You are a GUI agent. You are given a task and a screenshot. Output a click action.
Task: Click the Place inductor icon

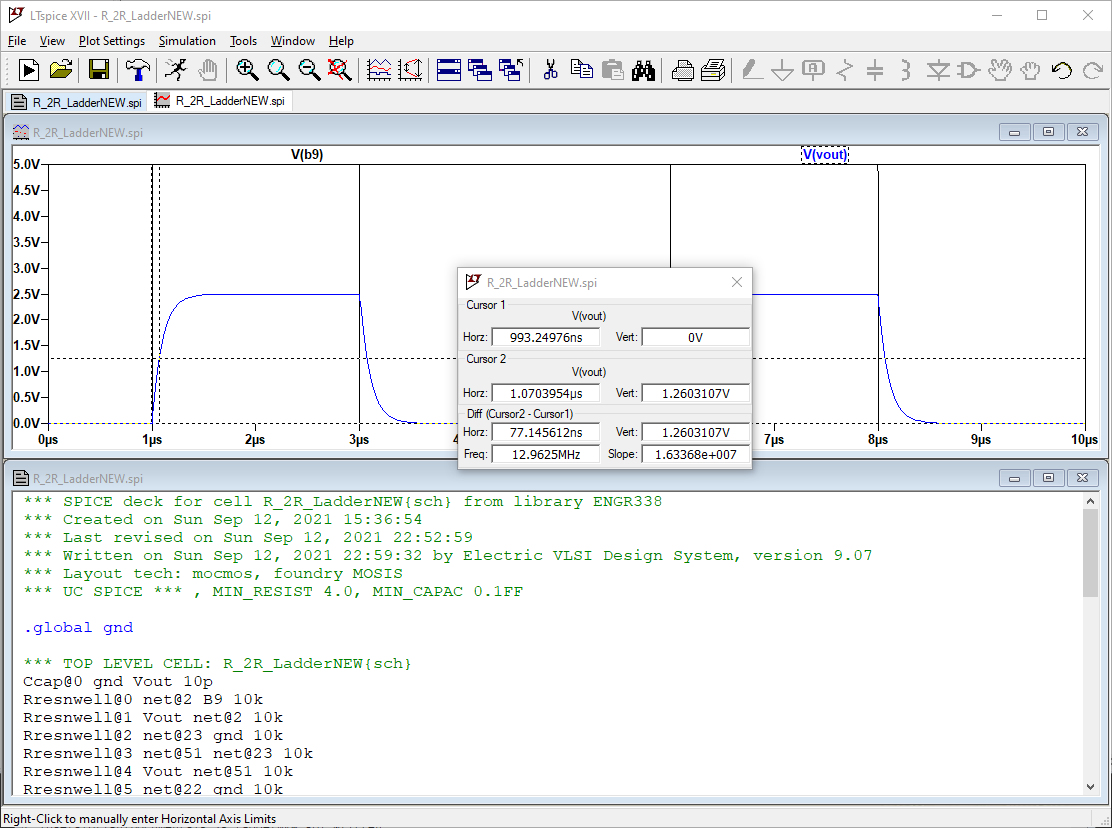[x=906, y=69]
